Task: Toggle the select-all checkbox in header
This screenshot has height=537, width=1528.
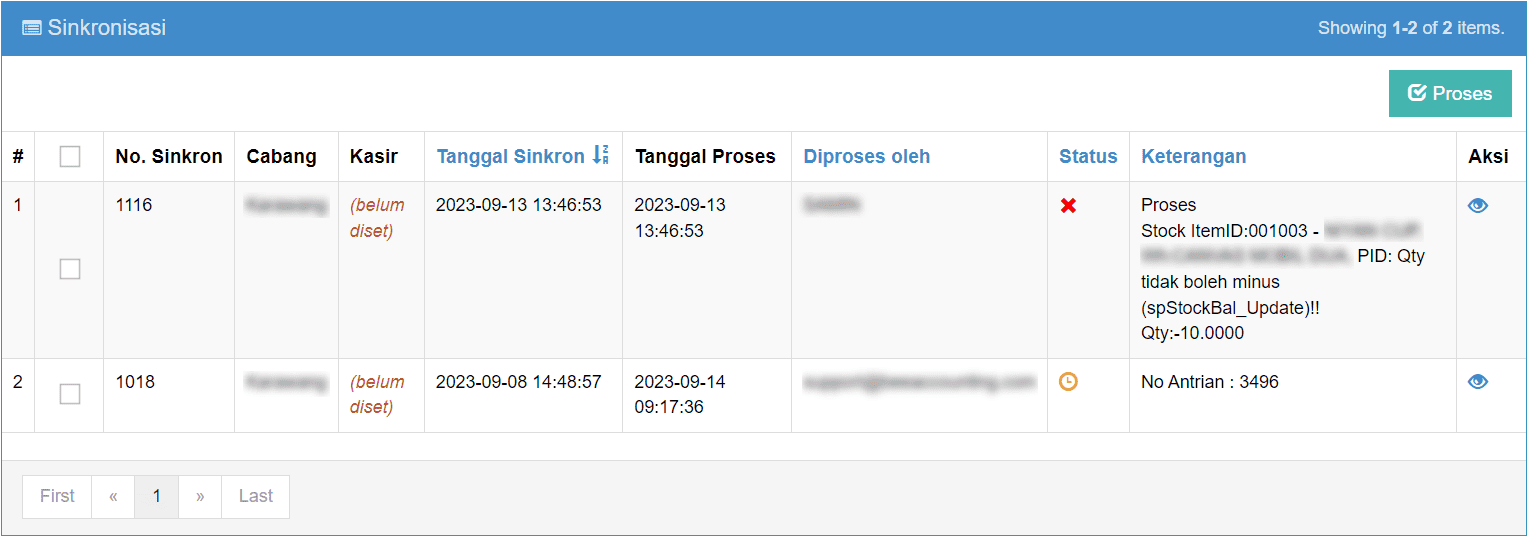Action: (70, 156)
